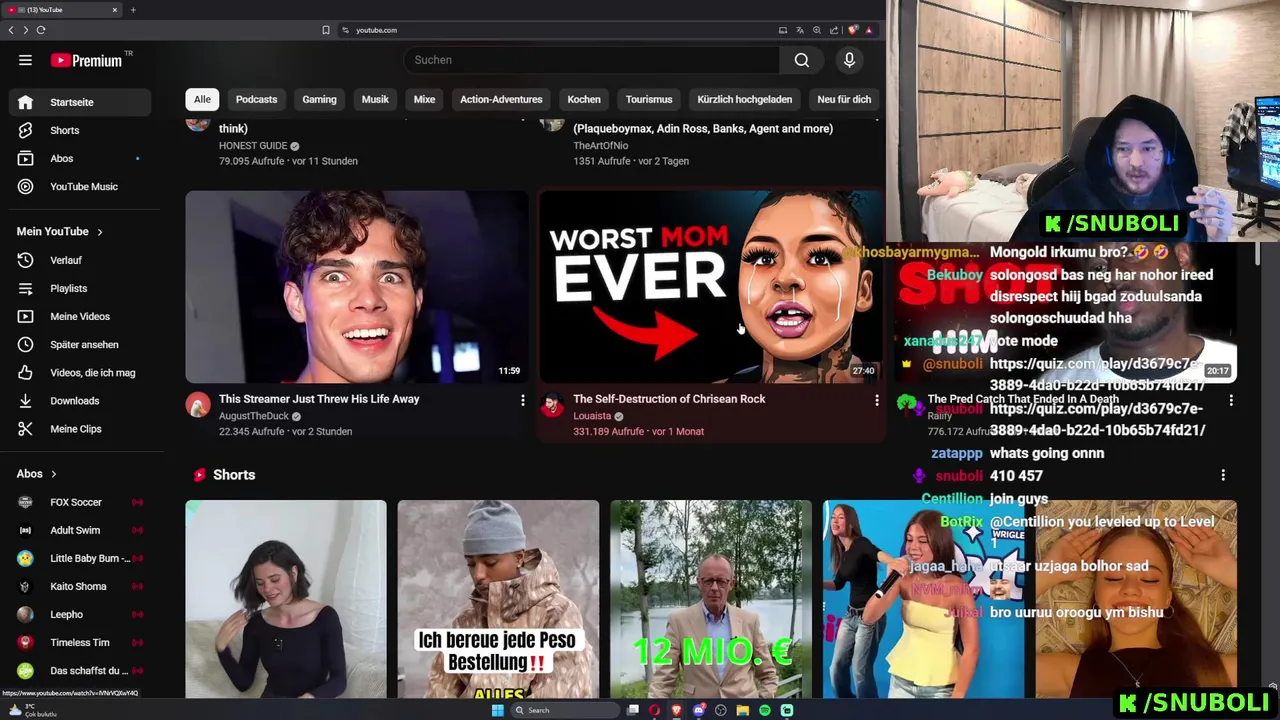Viewport: 1280px width, 720px height.
Task: Click The Self-Destruction of Chrisean Rock title
Action: pos(669,399)
